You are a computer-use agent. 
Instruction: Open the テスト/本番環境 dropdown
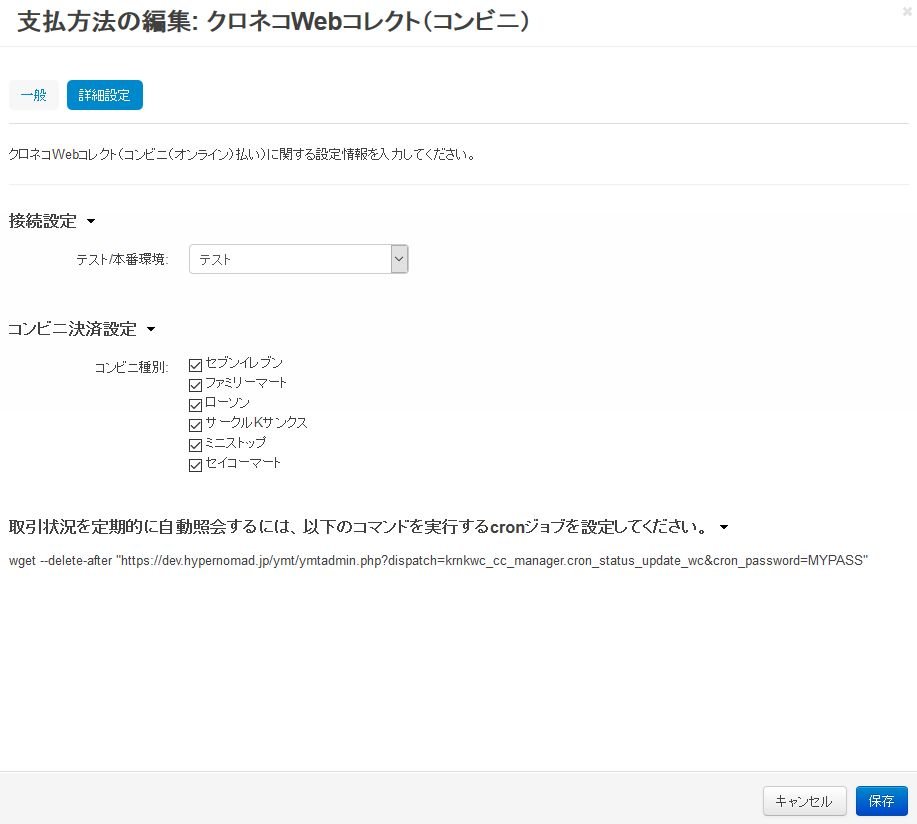coord(298,259)
